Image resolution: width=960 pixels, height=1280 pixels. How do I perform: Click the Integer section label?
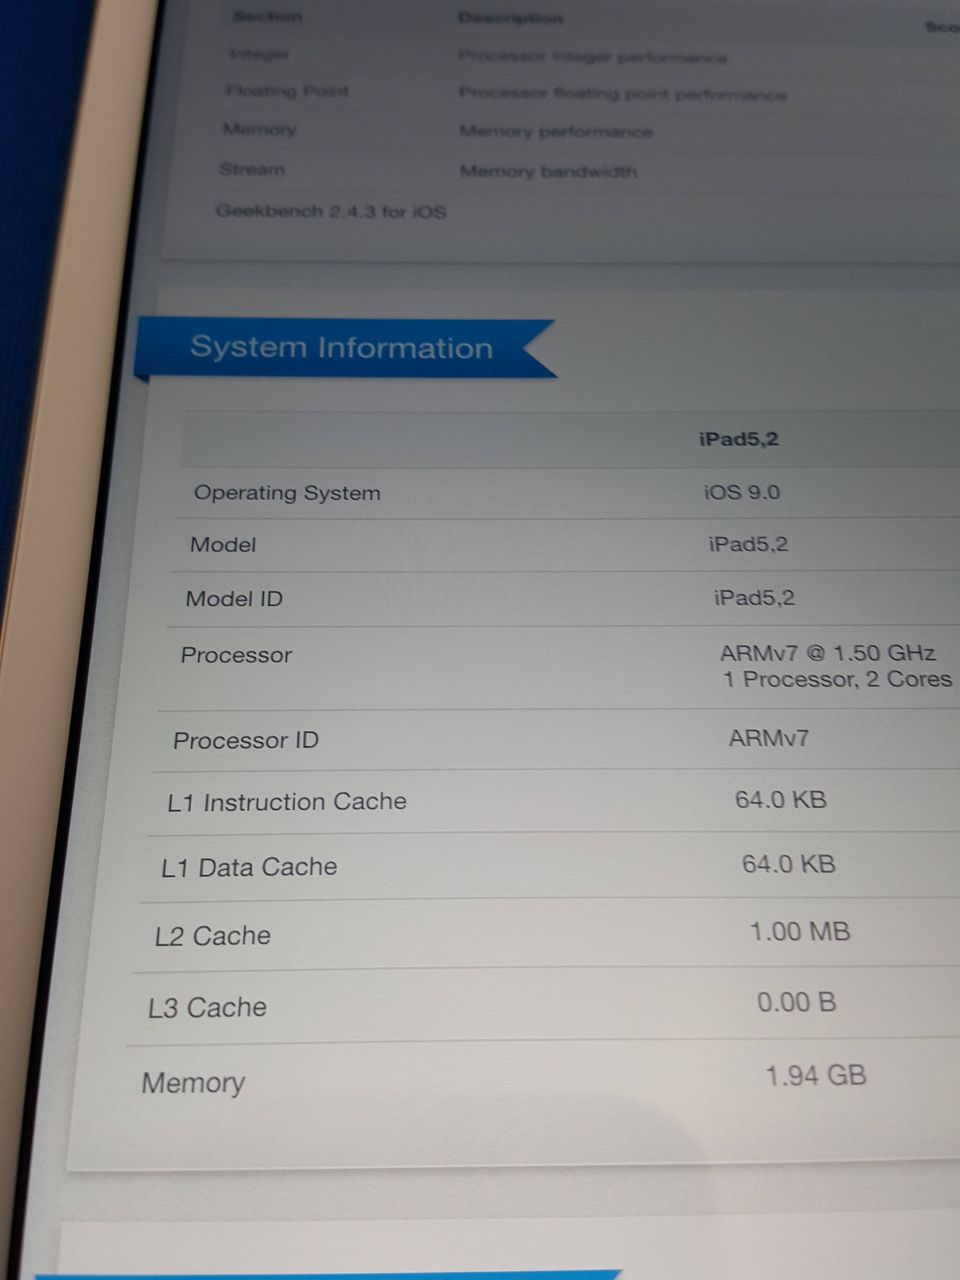click(x=260, y=54)
